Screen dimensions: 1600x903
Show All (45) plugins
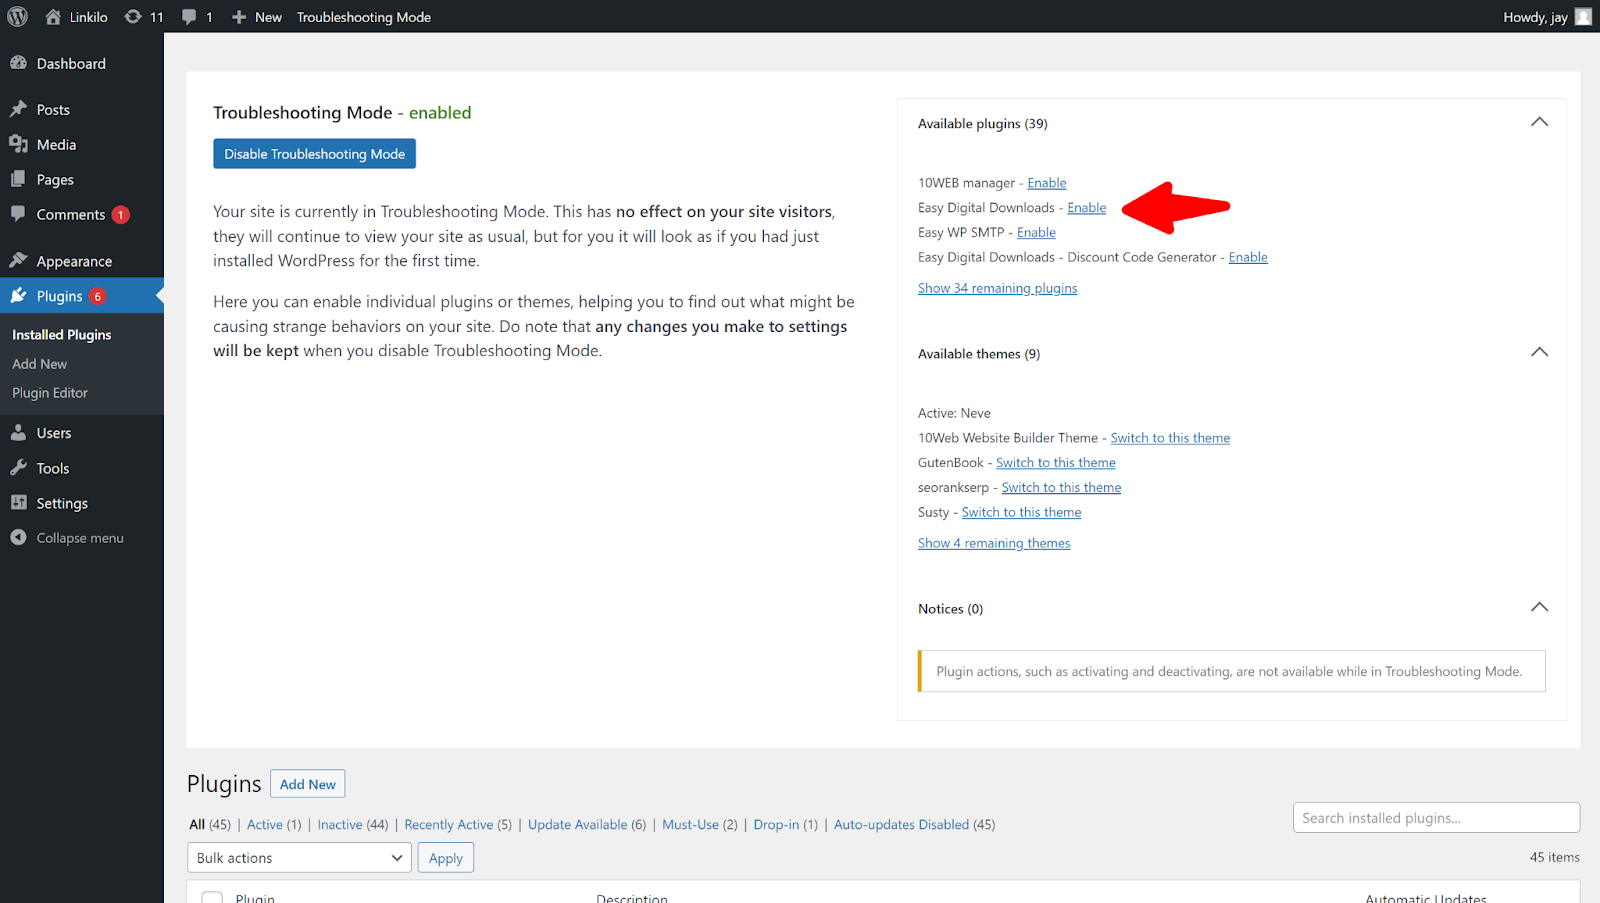pyautogui.click(x=210, y=825)
